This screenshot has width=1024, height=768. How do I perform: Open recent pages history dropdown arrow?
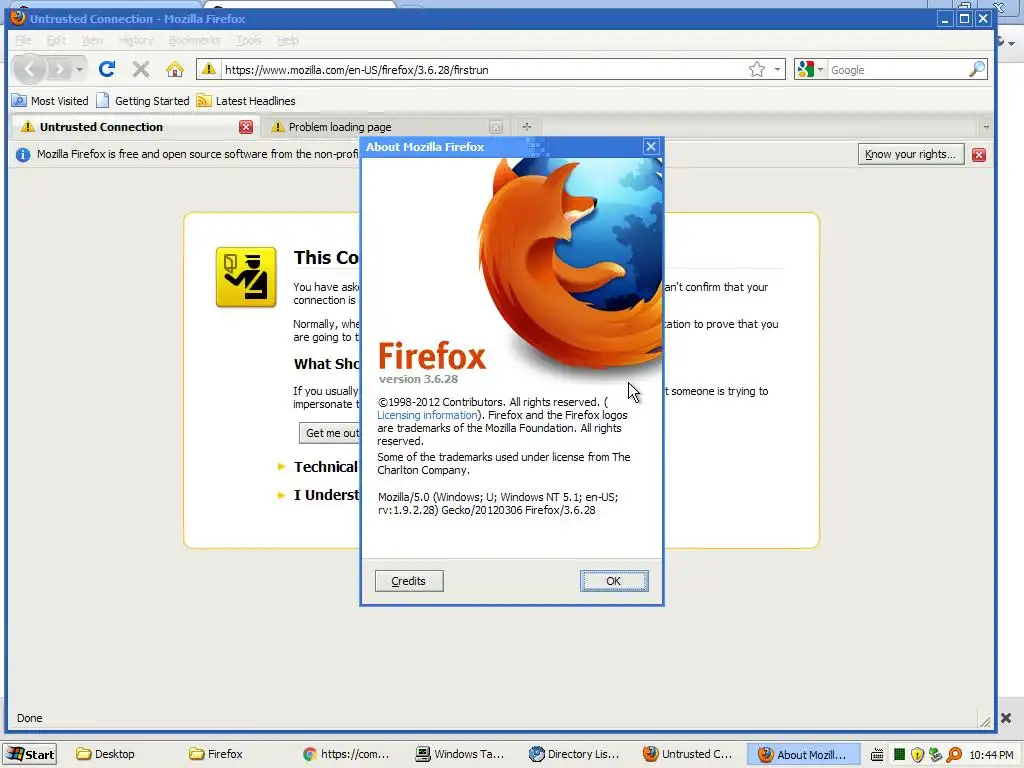[80, 69]
